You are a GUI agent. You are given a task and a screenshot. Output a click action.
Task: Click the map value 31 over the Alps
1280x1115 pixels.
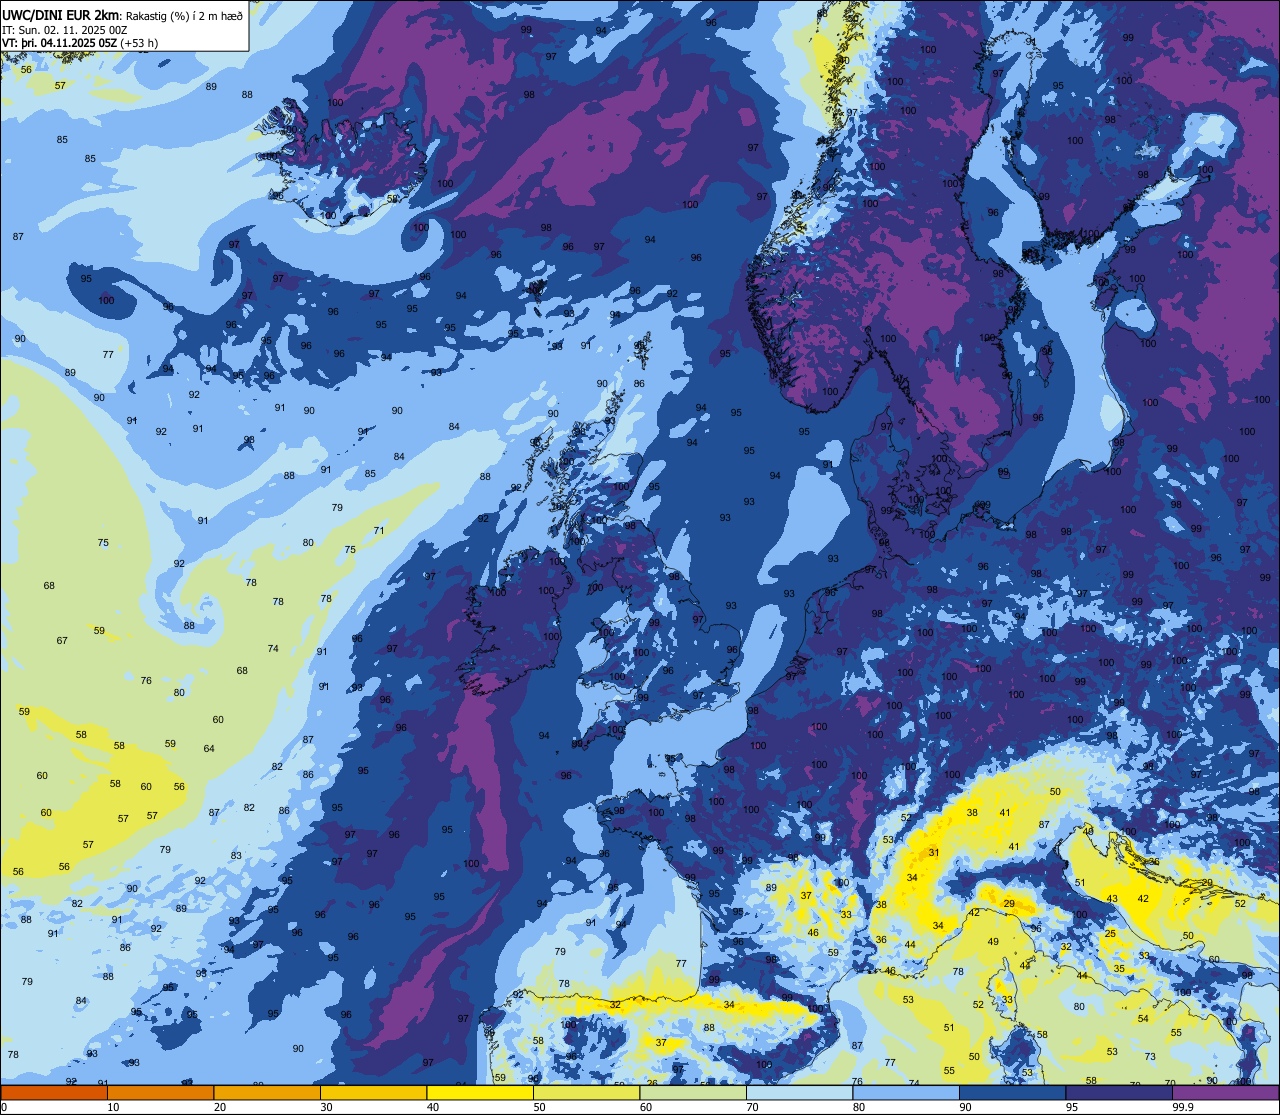pyautogui.click(x=934, y=853)
